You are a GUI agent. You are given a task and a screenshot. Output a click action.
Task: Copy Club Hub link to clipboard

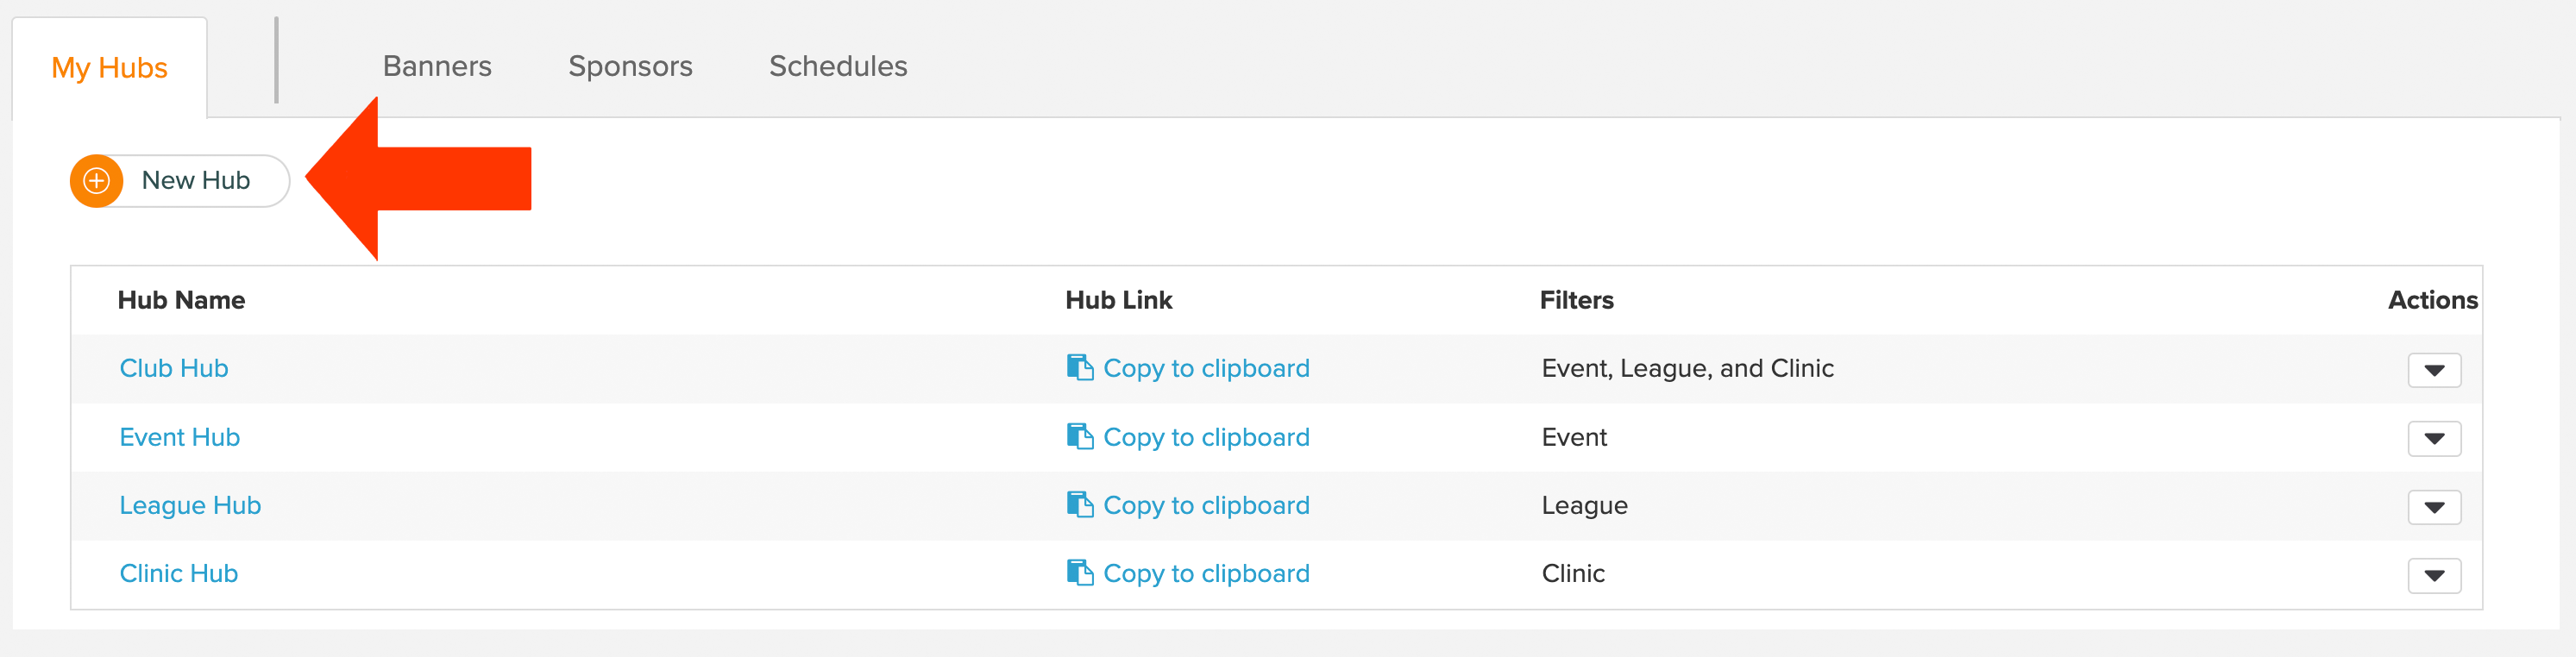(1205, 368)
